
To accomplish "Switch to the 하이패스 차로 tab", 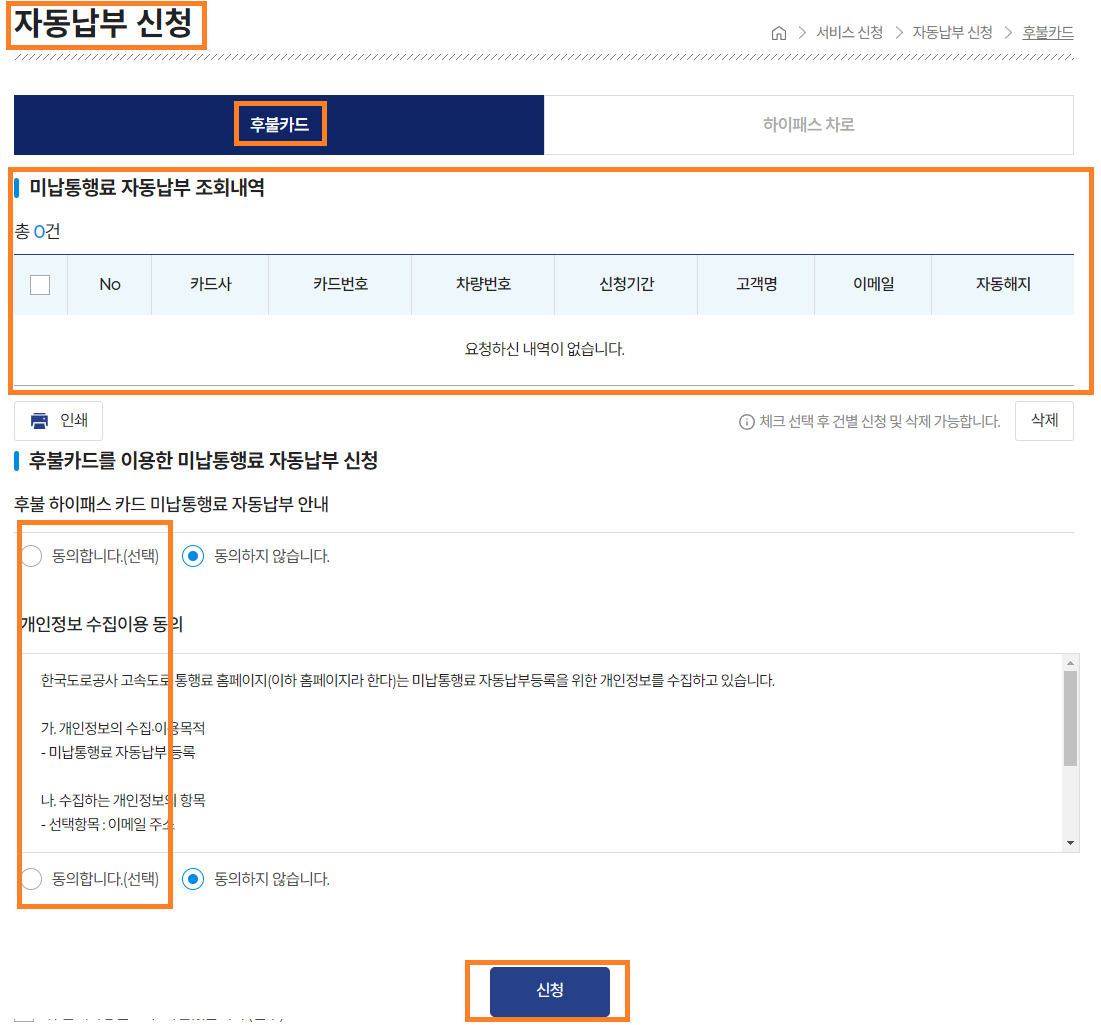I will pyautogui.click(x=810, y=124).
